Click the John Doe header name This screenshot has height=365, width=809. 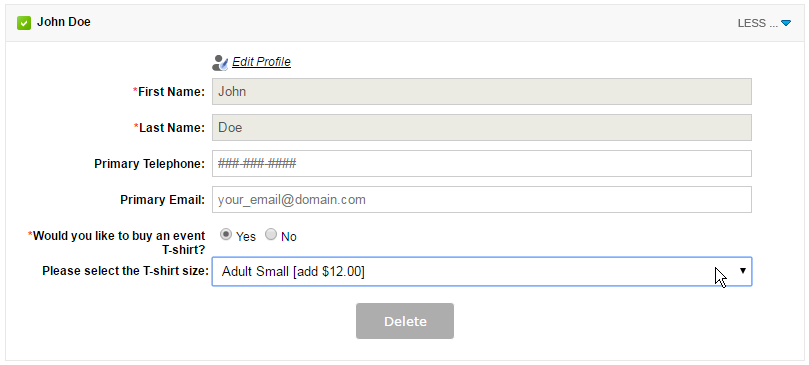click(x=63, y=22)
